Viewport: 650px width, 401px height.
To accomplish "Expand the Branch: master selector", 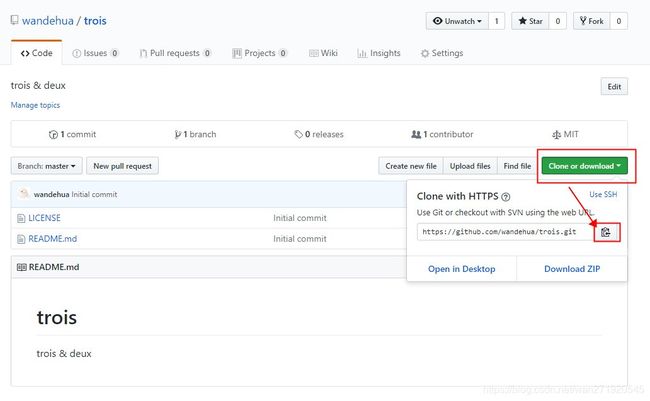I will click(x=46, y=165).
